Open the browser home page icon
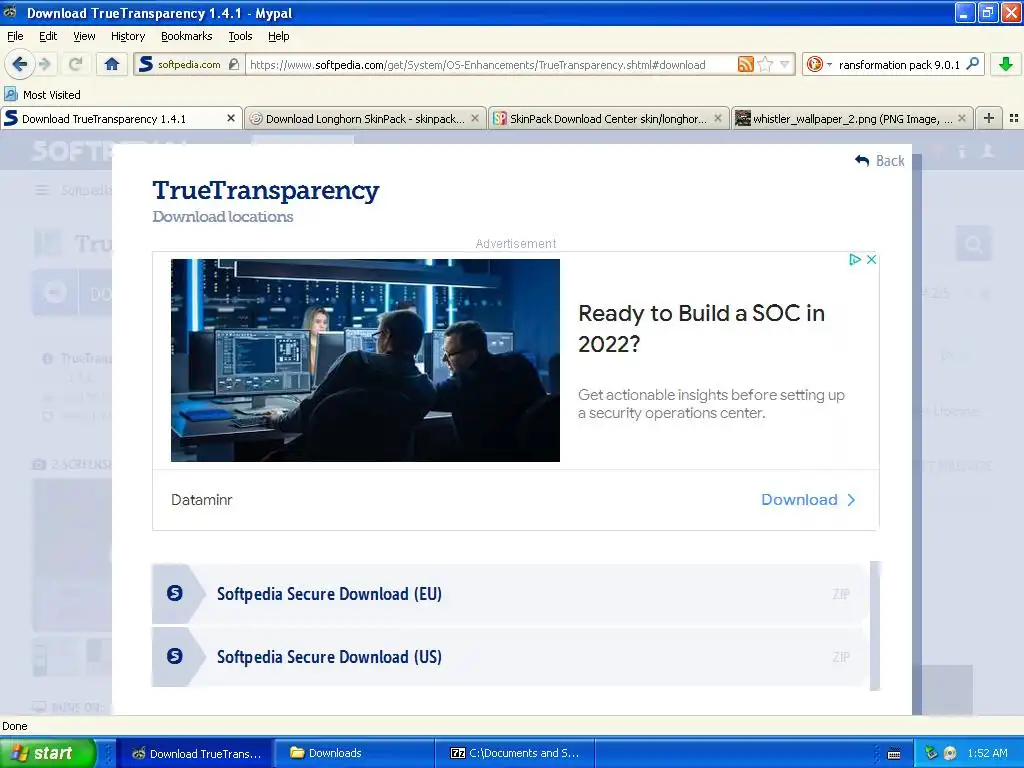 [112, 64]
